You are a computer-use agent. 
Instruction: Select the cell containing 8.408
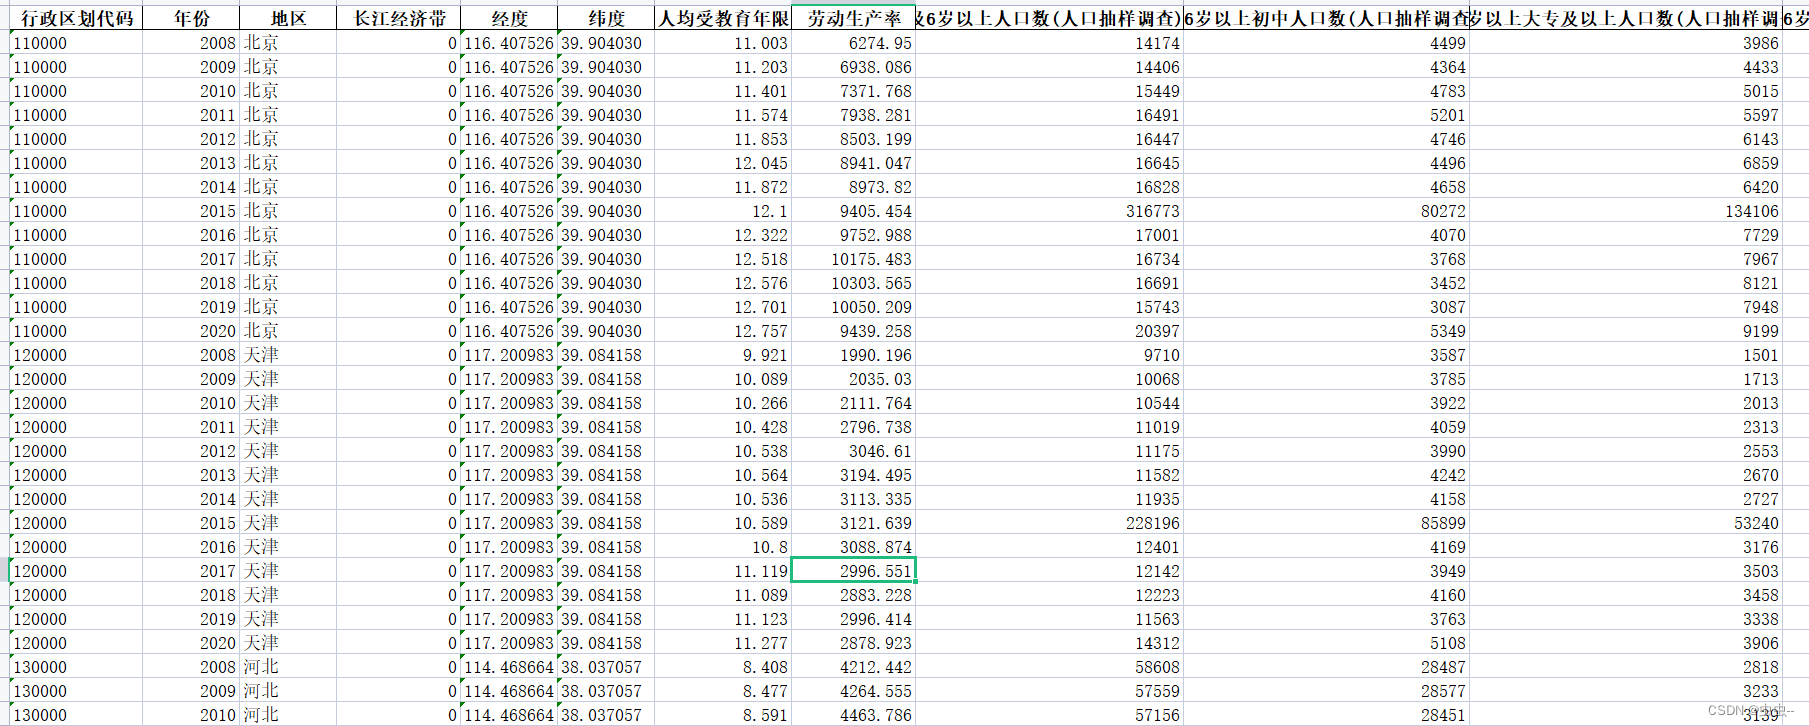click(x=723, y=667)
